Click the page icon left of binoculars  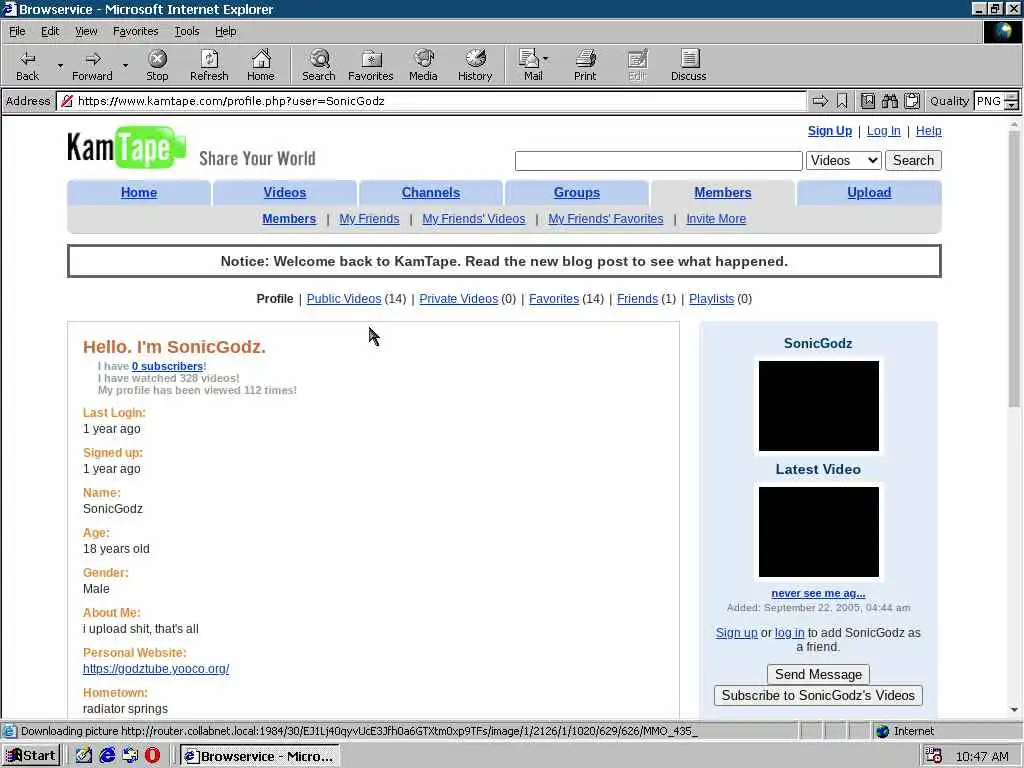pos(867,101)
